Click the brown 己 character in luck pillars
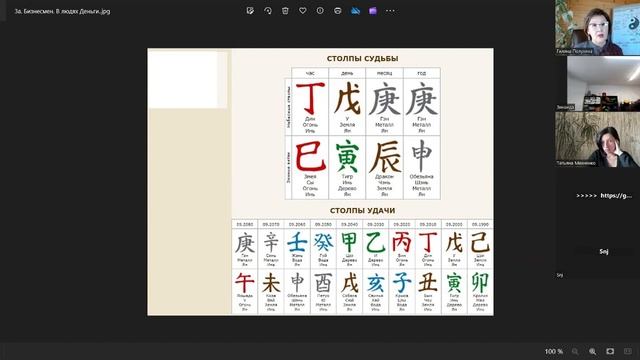Viewport: 640px width, 360px height. tap(480, 242)
